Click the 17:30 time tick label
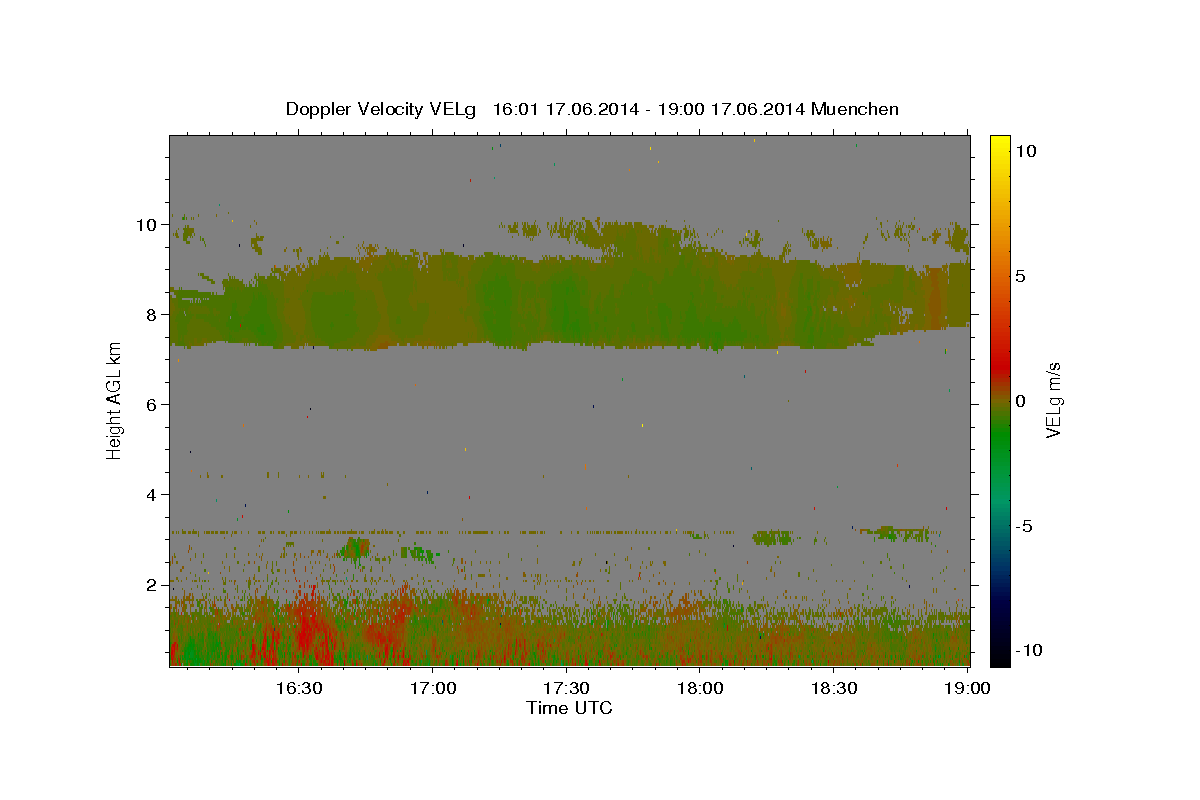Image resolution: width=1200 pixels, height=800 pixels. pos(566,688)
